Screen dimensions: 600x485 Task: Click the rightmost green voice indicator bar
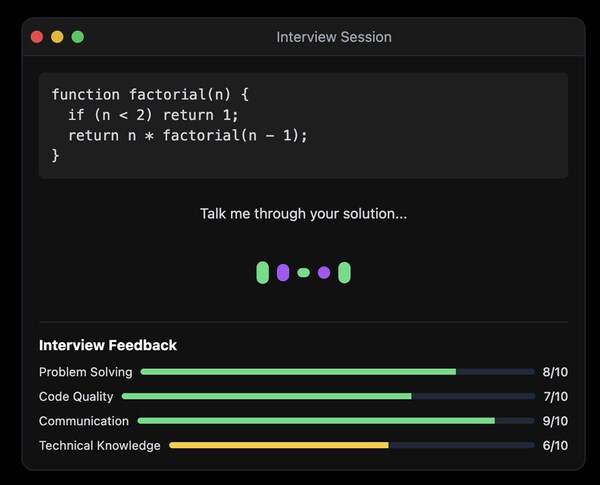coord(344,272)
